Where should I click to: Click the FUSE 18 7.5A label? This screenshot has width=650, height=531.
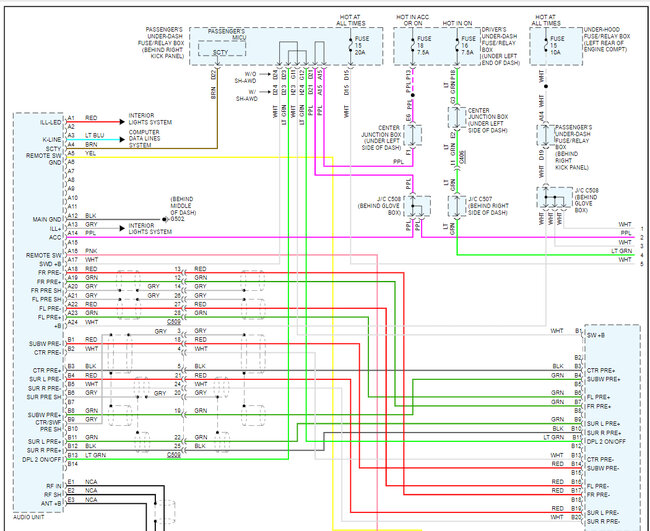tap(424, 45)
